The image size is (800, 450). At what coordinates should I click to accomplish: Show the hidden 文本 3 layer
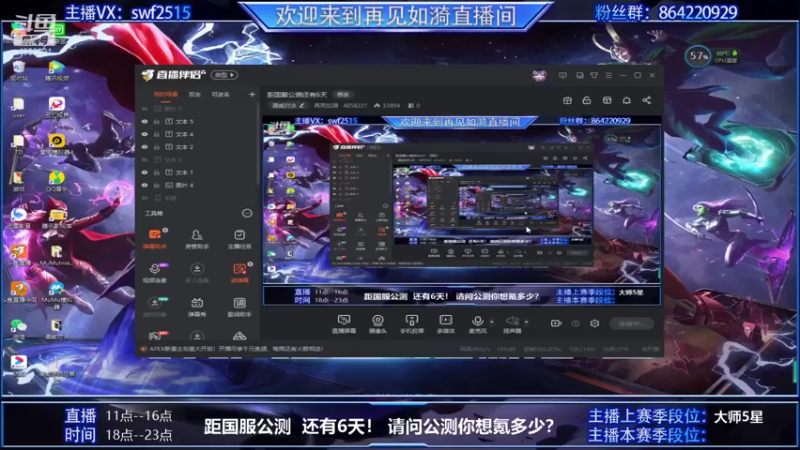[145, 160]
